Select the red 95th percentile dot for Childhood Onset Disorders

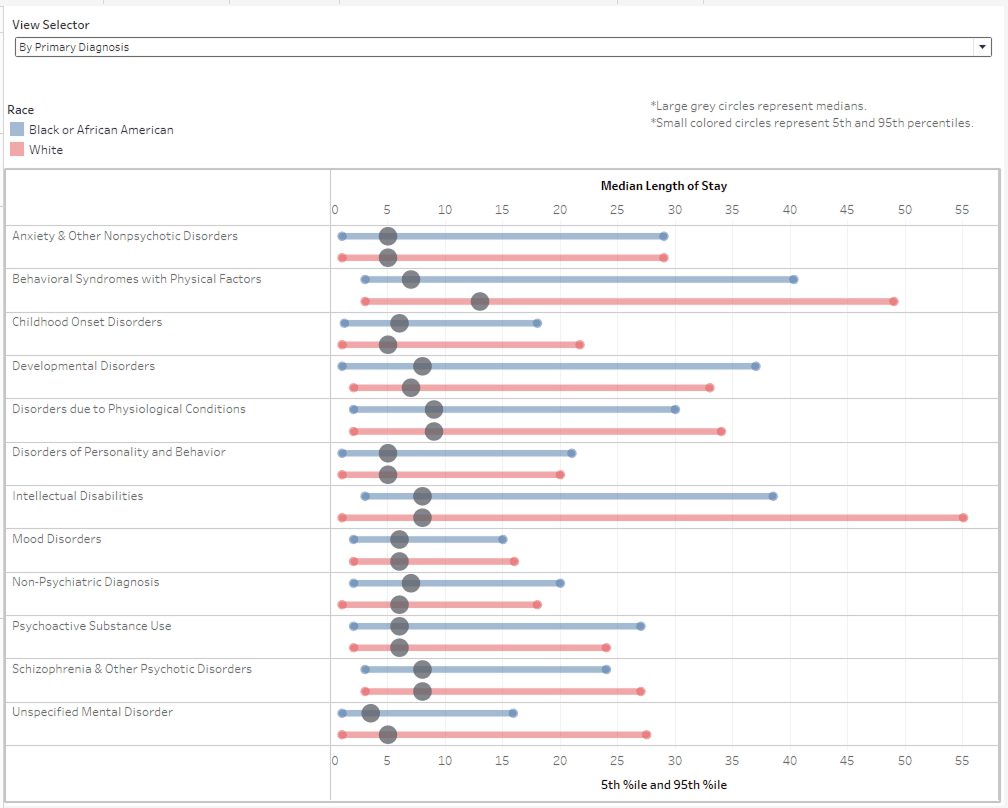tap(580, 345)
